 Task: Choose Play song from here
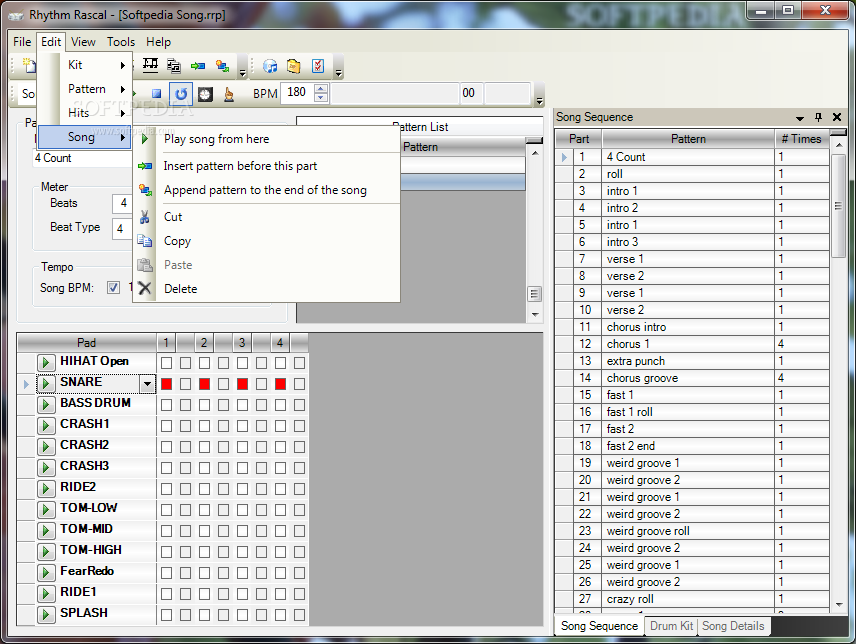click(266, 139)
